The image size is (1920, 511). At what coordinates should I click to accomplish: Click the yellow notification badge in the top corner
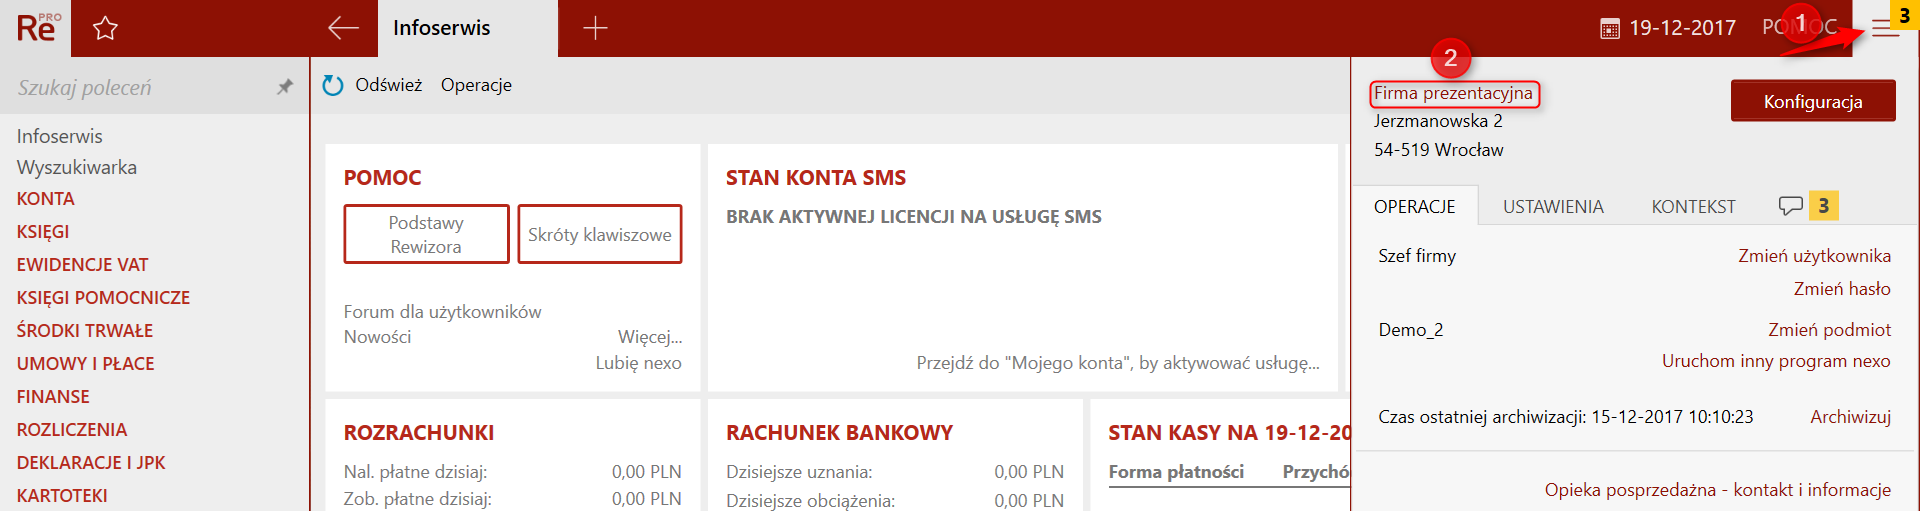pyautogui.click(x=1904, y=16)
